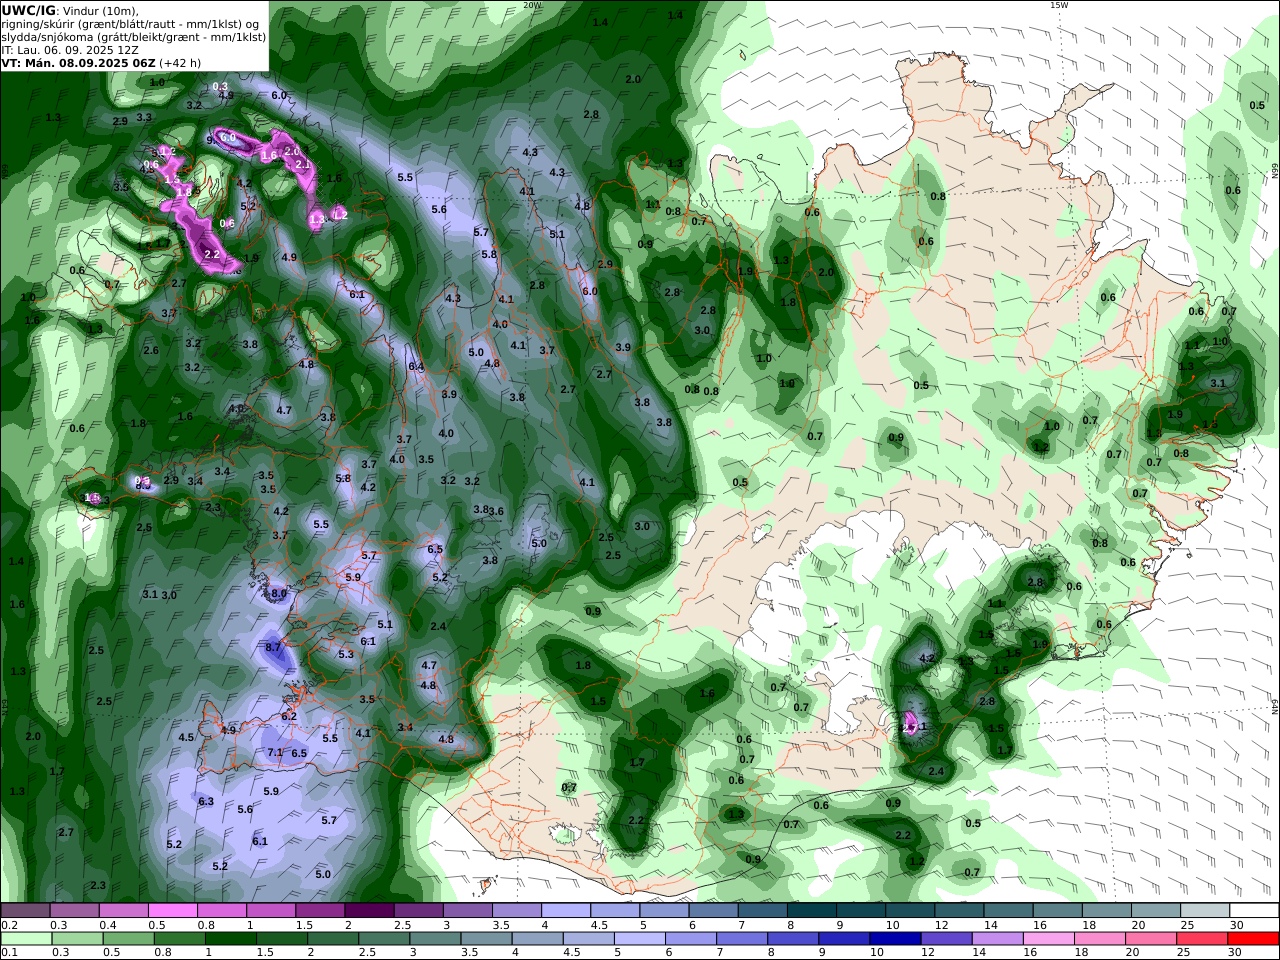Click the "0.1" label of the bottom legend row

(x=9, y=953)
